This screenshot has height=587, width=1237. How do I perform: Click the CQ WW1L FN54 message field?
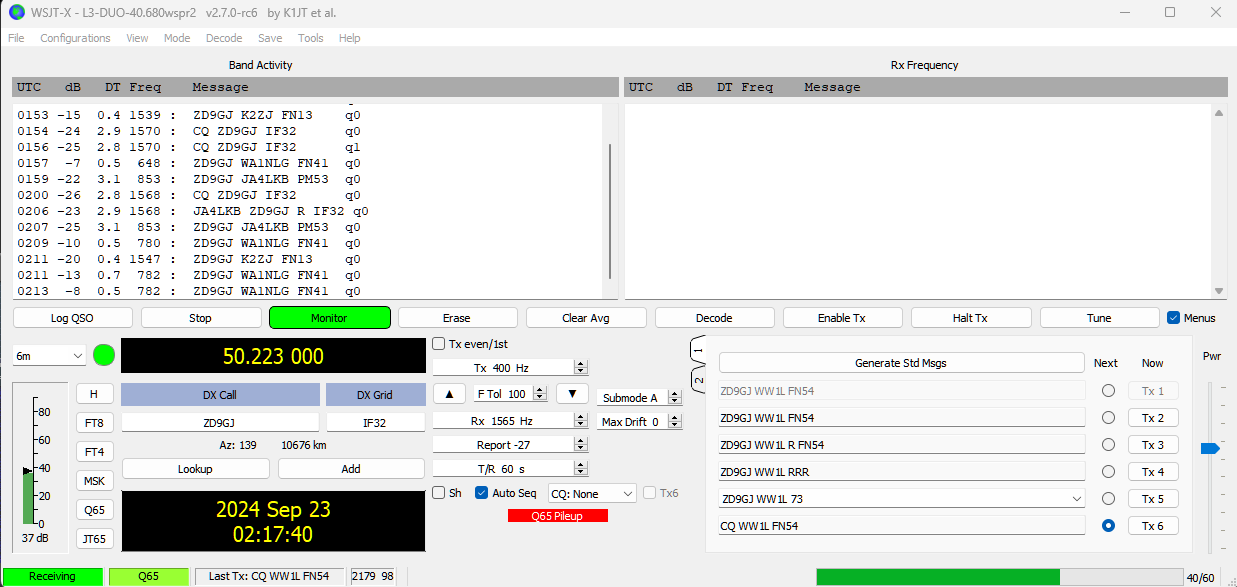pos(901,525)
